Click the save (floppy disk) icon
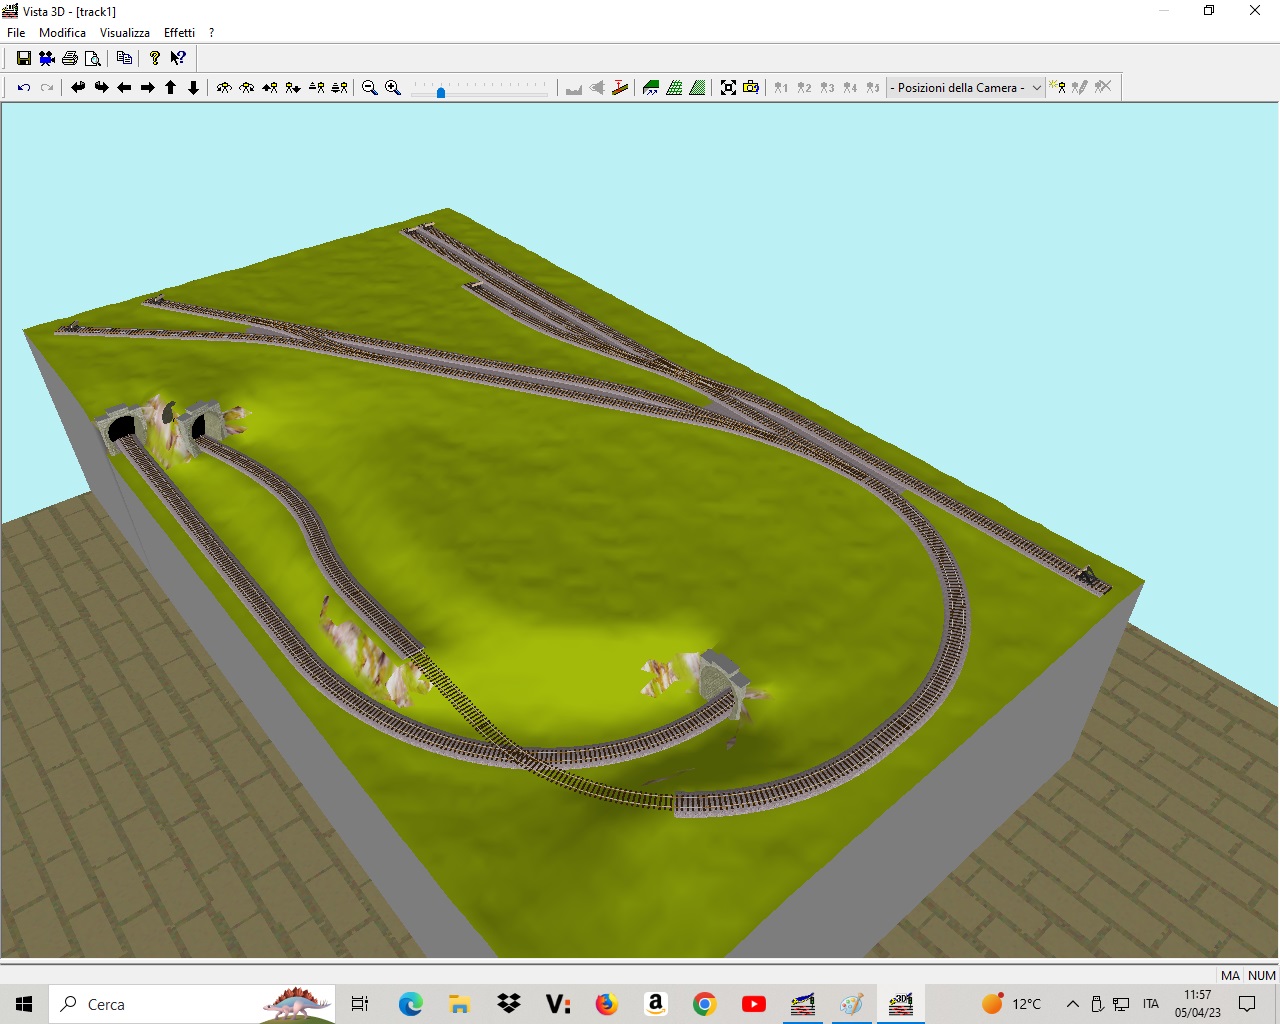The height and width of the screenshot is (1024, 1280). pyautogui.click(x=24, y=58)
